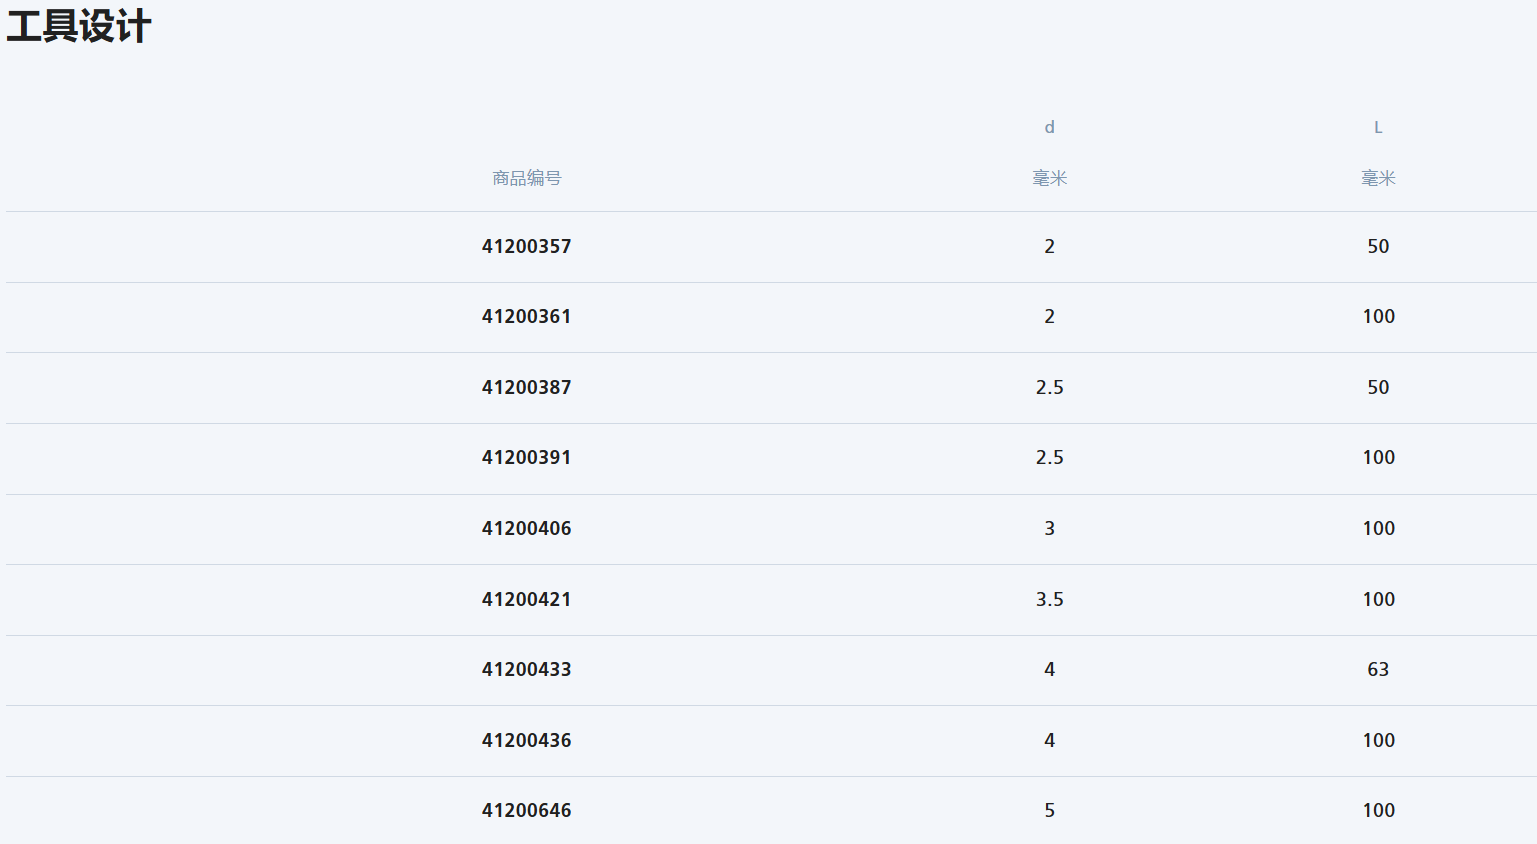Click L value 50 in row 41200387
The image size is (1537, 844).
(x=1378, y=387)
